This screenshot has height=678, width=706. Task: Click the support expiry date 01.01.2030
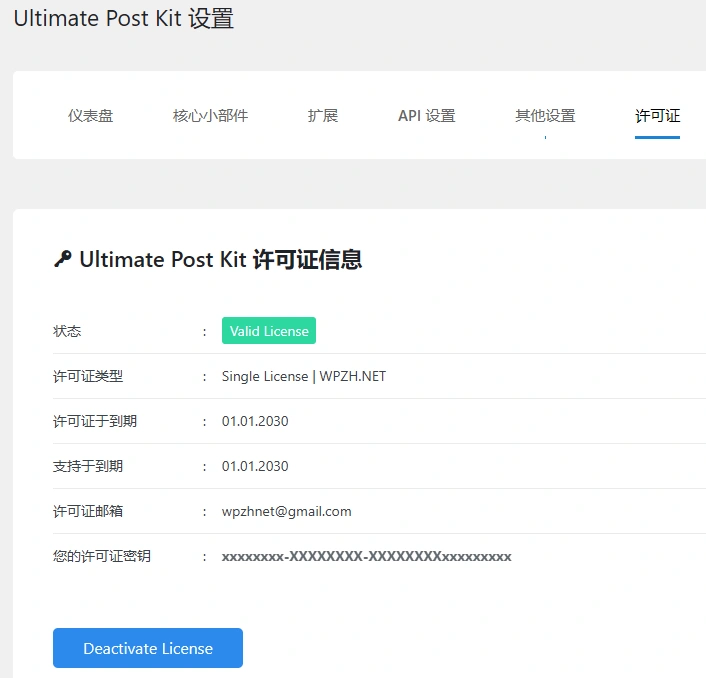[x=255, y=466]
